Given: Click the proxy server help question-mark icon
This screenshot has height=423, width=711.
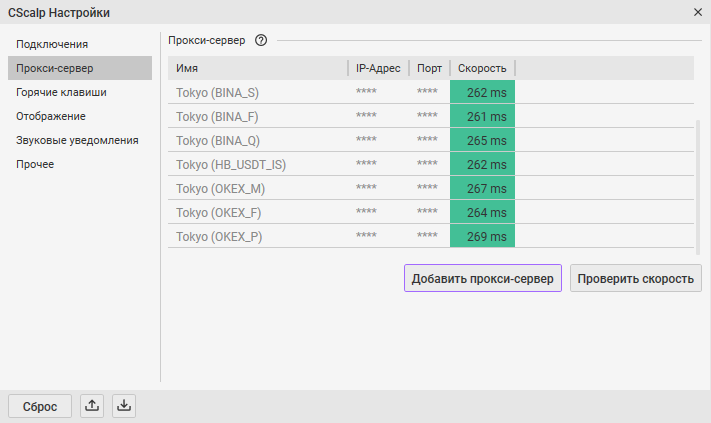Looking at the screenshot, I should point(261,40).
